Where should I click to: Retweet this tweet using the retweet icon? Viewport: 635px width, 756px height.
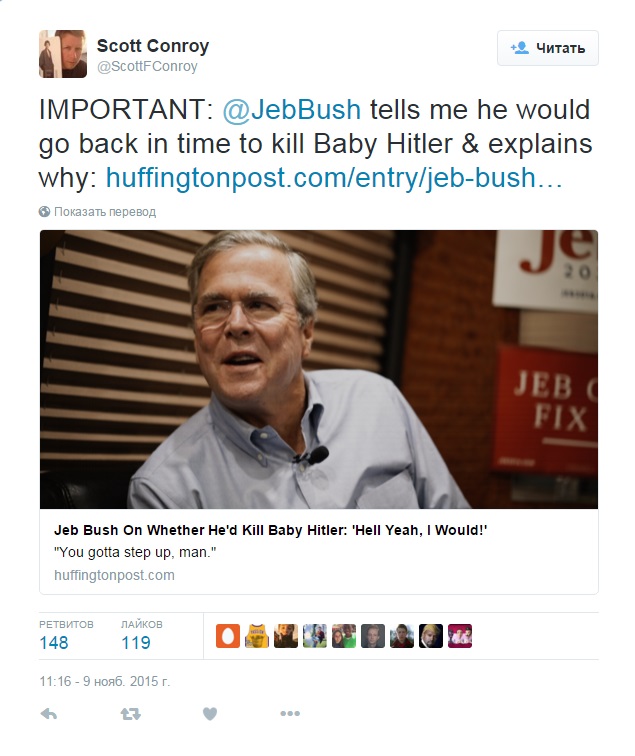pyautogui.click(x=130, y=714)
